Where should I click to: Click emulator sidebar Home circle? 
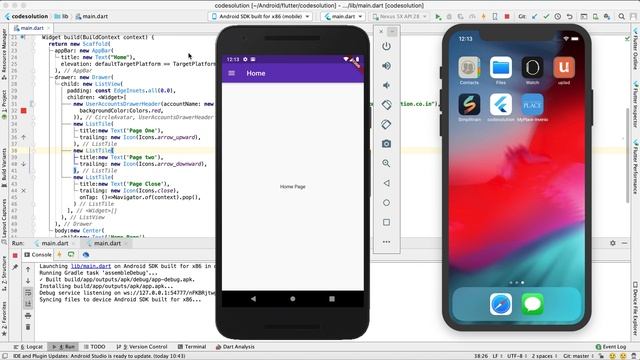386,203
